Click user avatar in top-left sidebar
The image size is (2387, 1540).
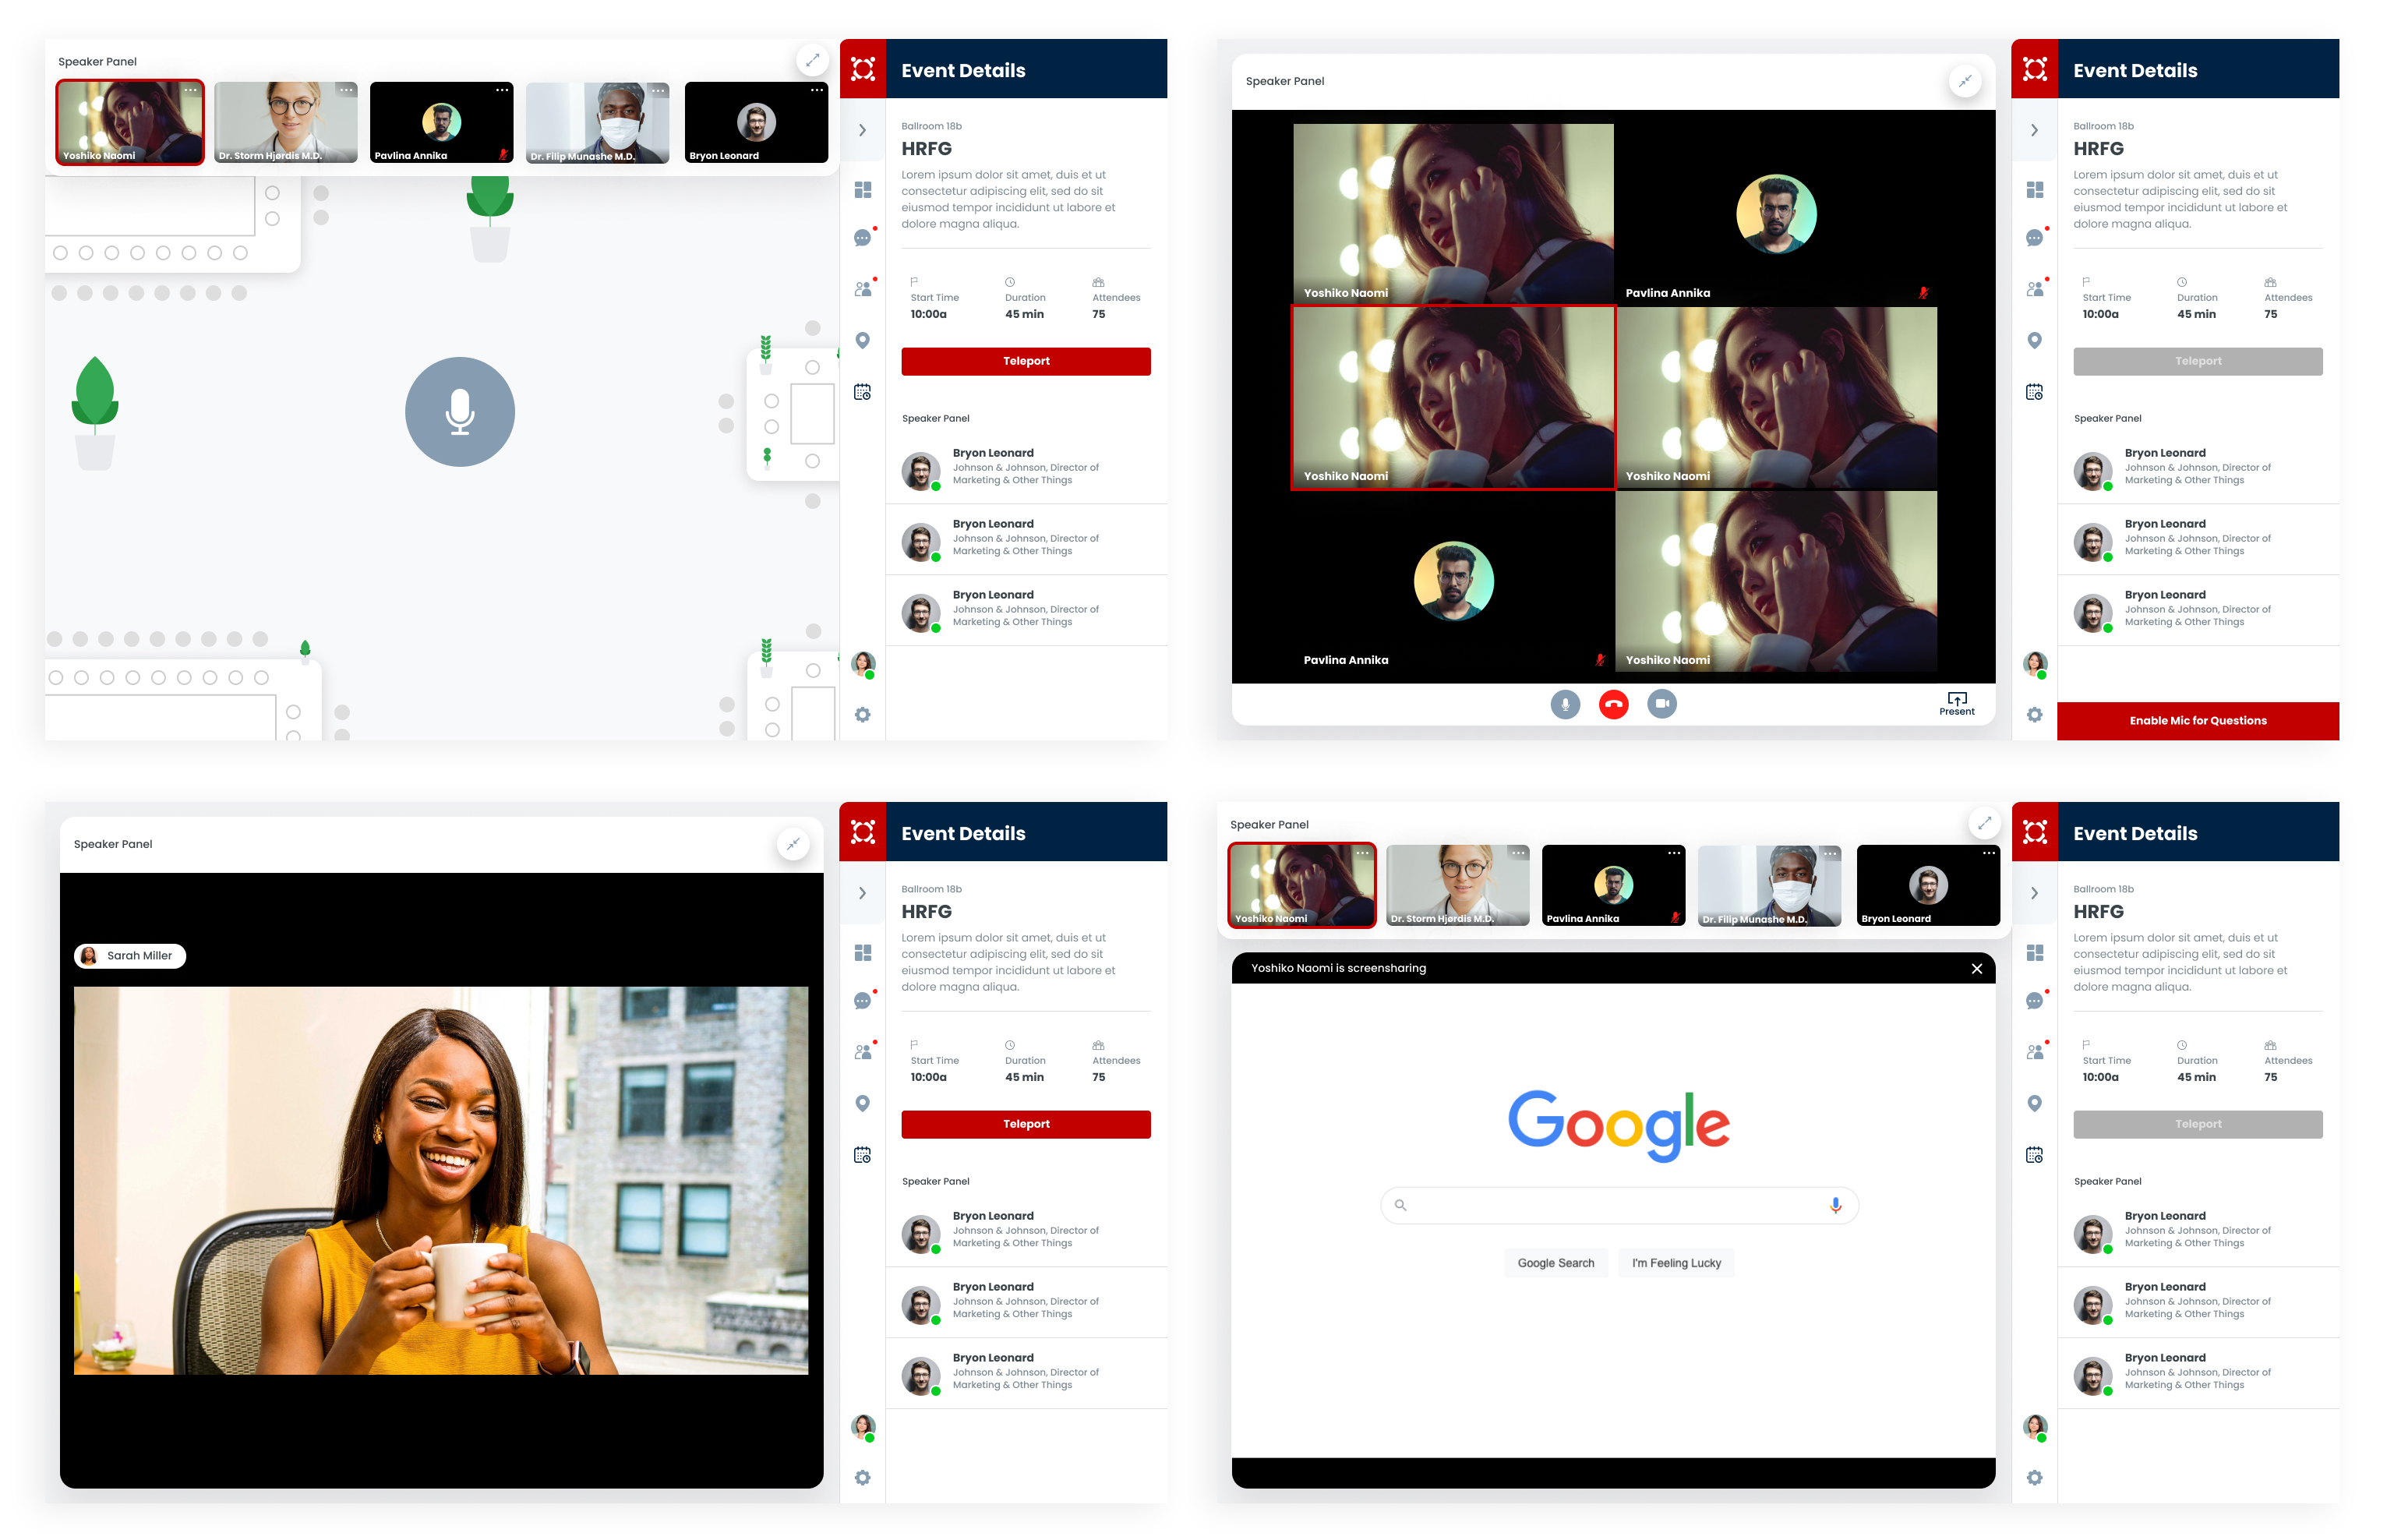[863, 664]
